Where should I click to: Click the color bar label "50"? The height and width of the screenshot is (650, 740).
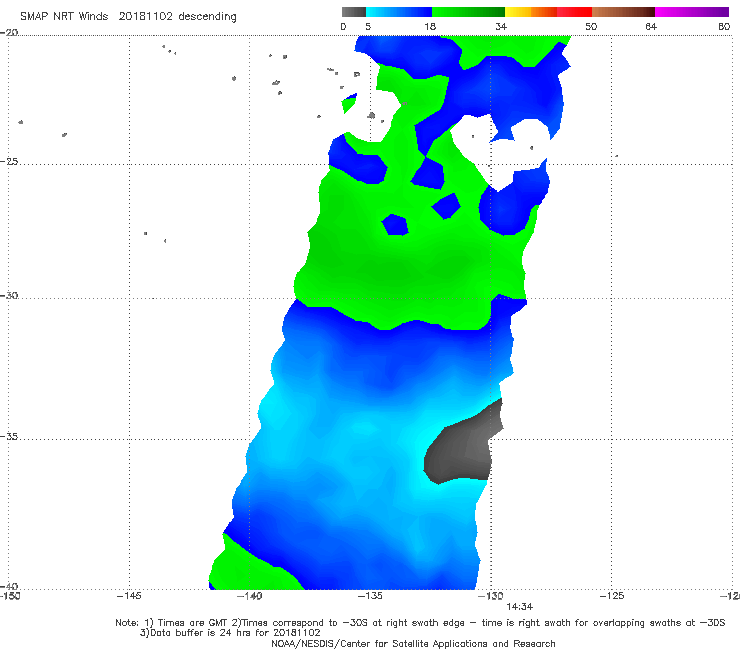pyautogui.click(x=591, y=26)
